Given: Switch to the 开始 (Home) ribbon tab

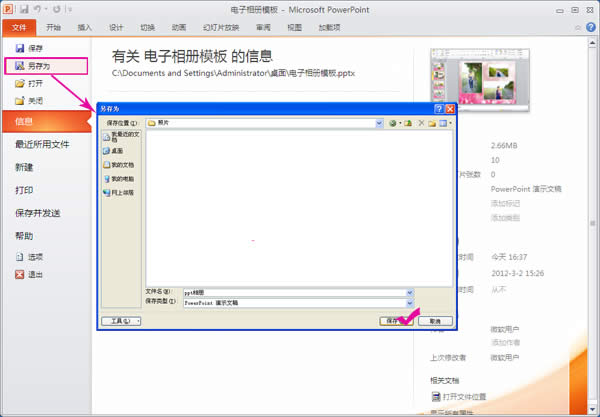Looking at the screenshot, I should point(54,27).
